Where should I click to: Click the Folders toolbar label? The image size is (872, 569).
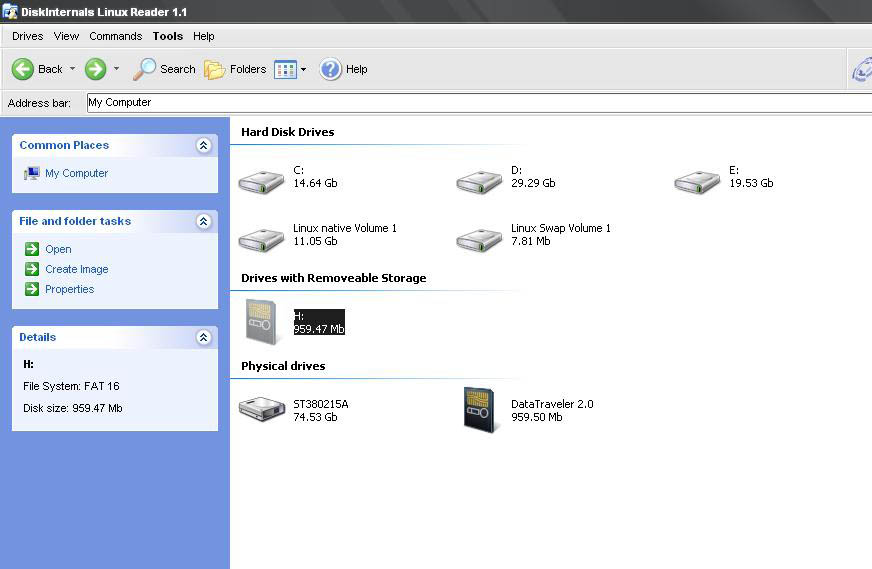[248, 69]
